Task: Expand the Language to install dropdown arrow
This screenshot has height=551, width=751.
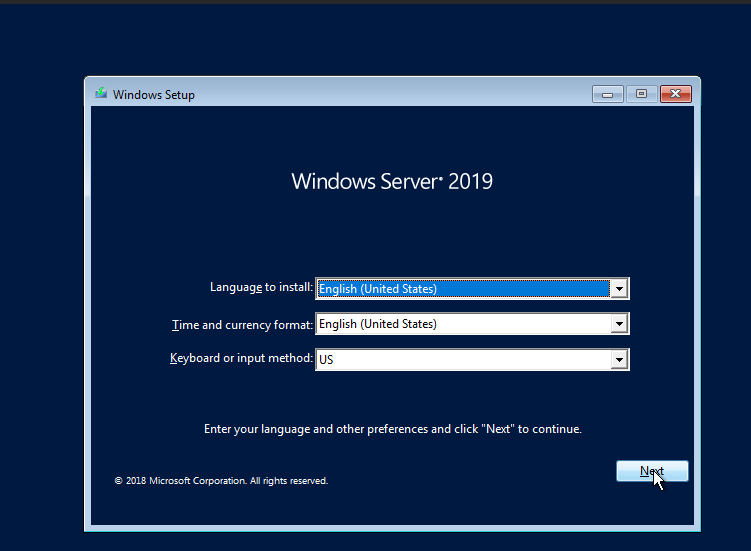Action: [x=619, y=289]
